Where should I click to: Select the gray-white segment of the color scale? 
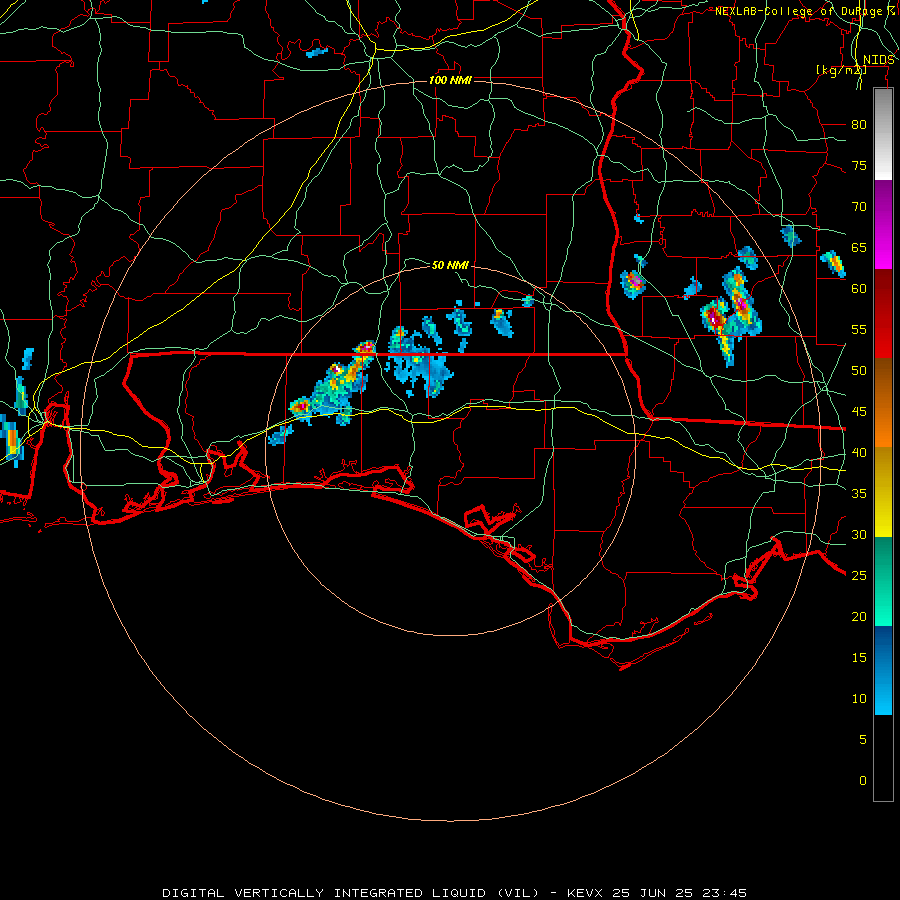click(x=883, y=134)
